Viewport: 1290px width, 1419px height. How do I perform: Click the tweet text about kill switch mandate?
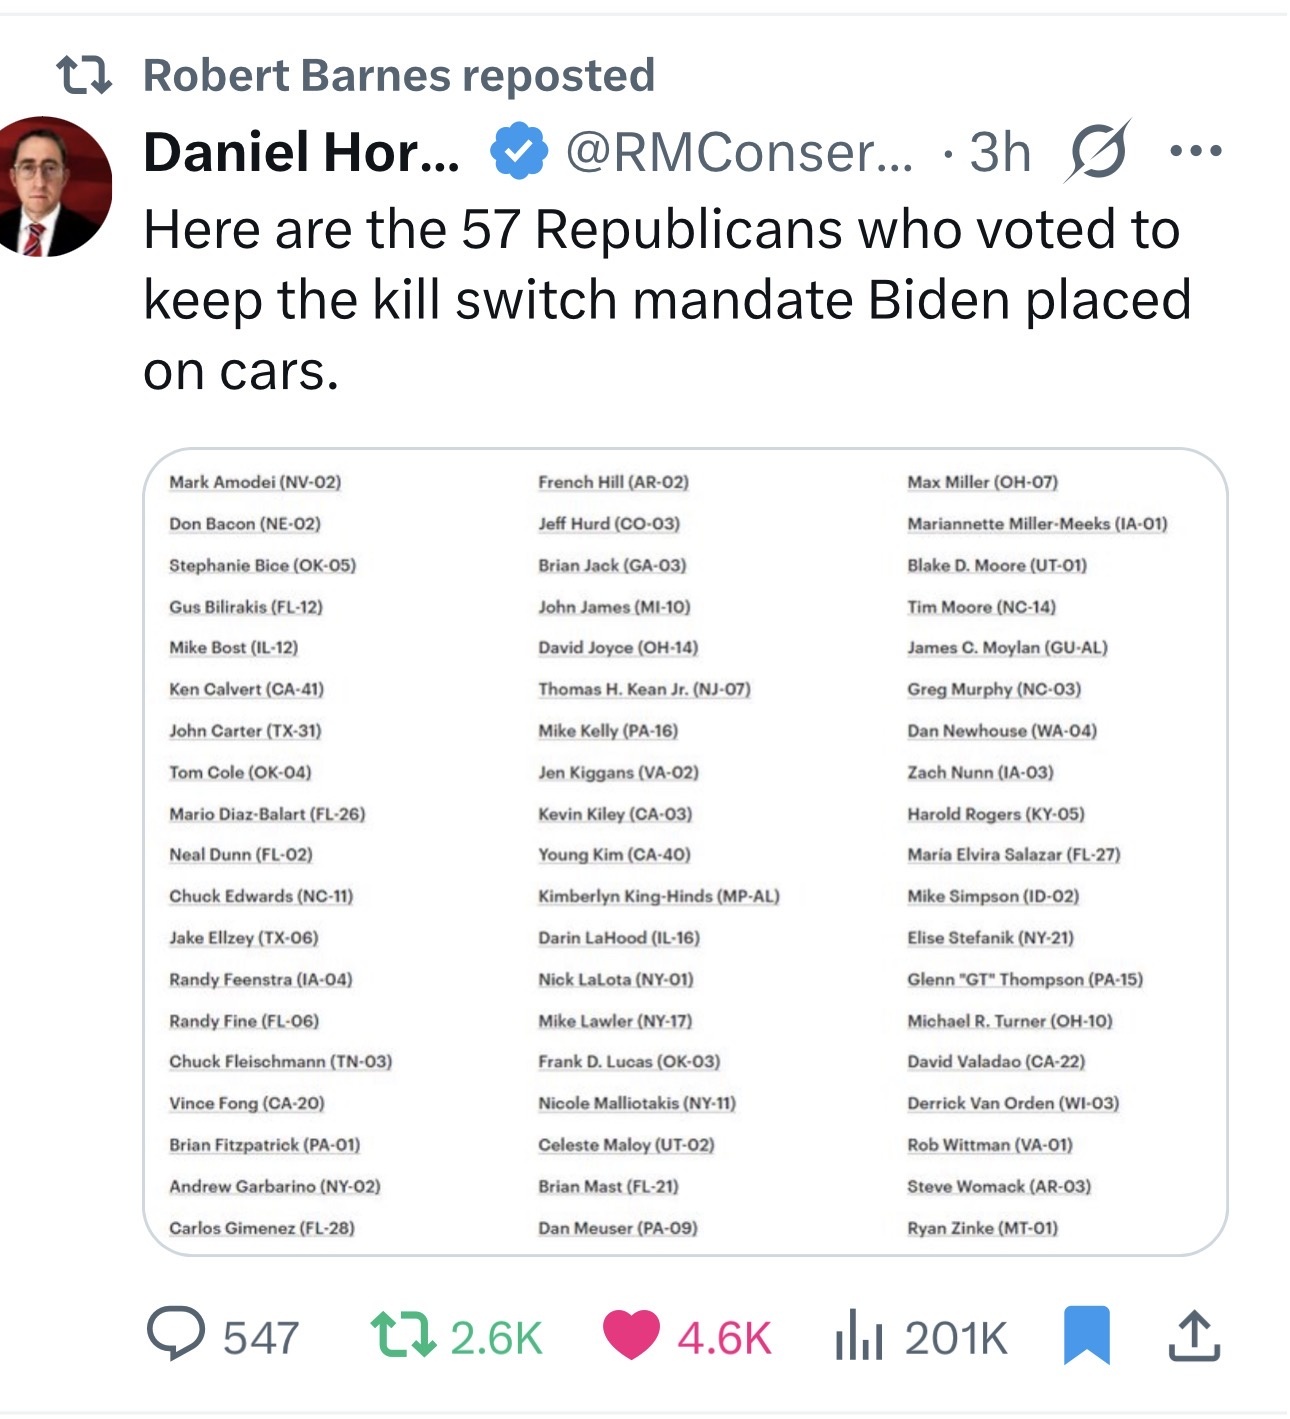pyautogui.click(x=666, y=299)
